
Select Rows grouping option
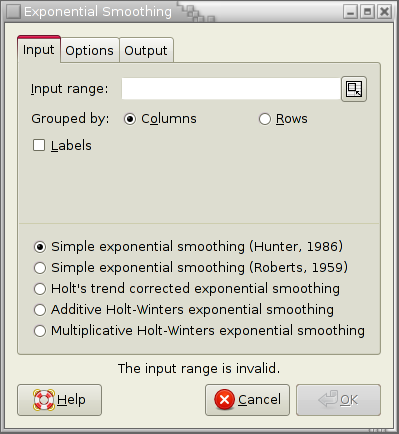(x=265, y=119)
